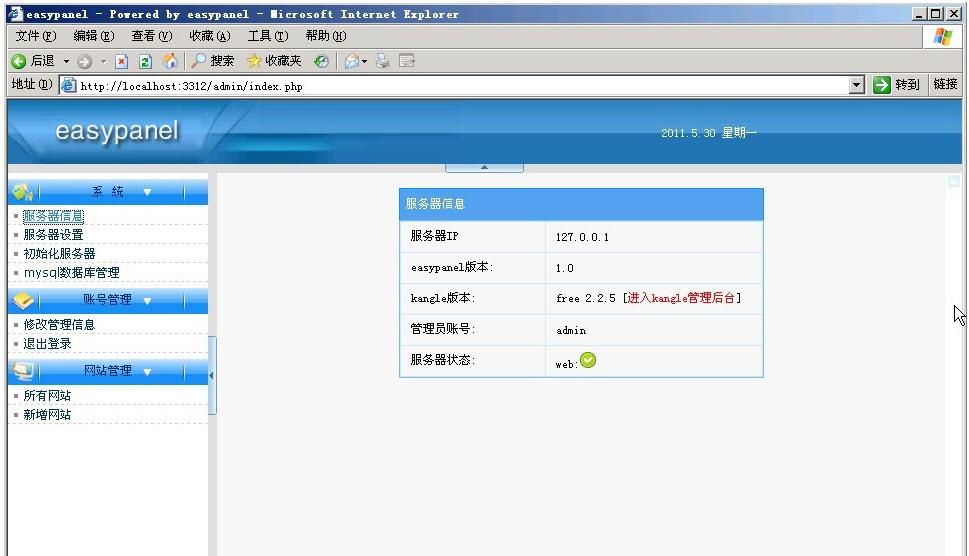969x556 pixels.
Task: Click the admin account value
Action: (571, 331)
